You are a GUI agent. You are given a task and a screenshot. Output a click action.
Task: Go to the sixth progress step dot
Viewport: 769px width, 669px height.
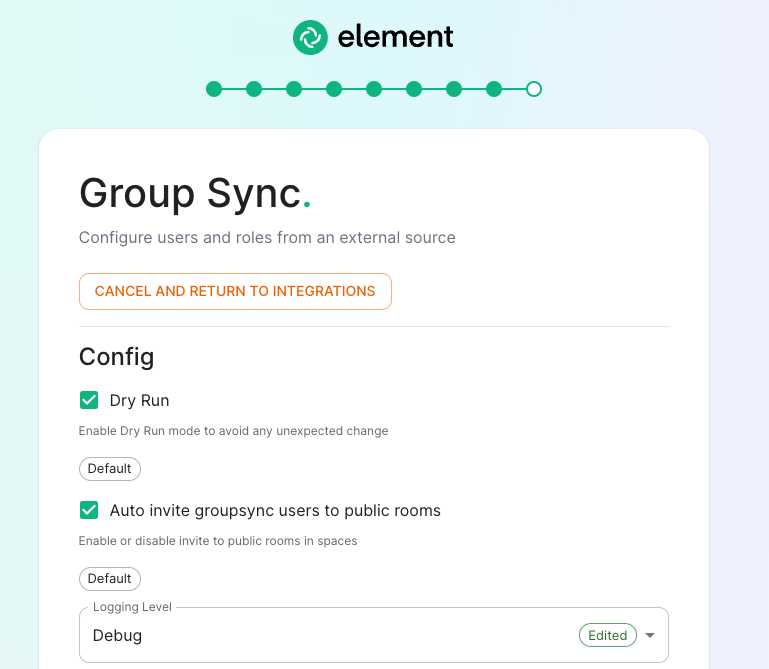pyautogui.click(x=414, y=89)
